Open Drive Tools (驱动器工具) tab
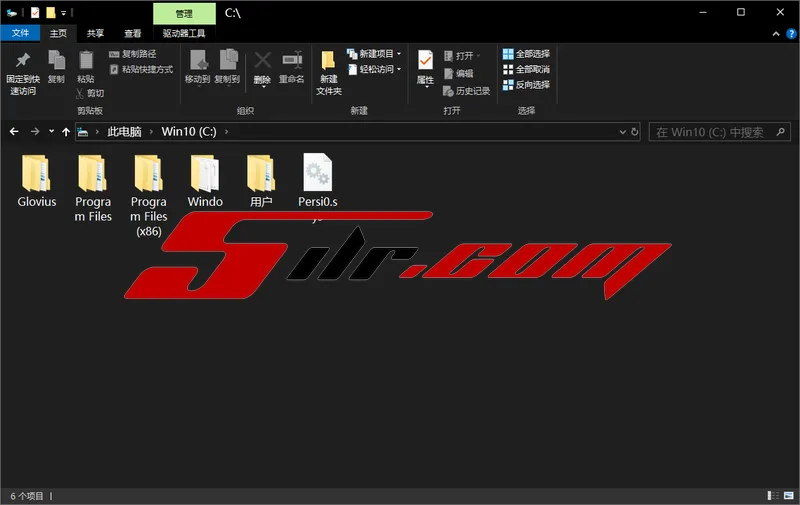Screen dimensions: 800x505 184,33
